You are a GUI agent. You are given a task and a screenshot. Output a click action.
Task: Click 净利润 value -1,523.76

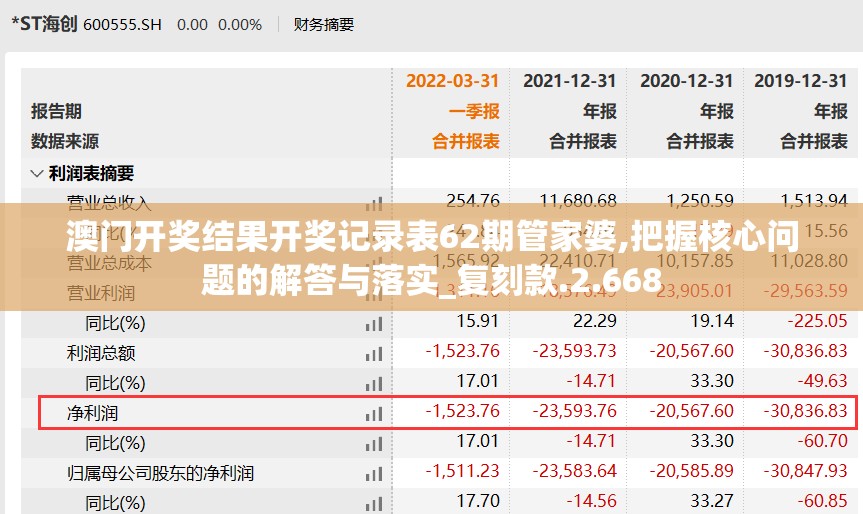pos(462,411)
